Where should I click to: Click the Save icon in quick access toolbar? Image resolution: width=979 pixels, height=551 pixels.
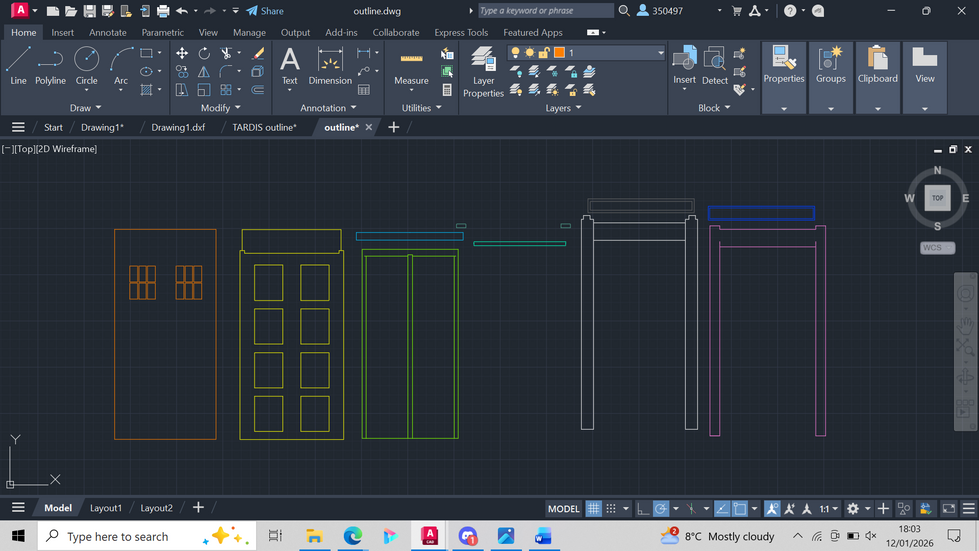point(90,11)
